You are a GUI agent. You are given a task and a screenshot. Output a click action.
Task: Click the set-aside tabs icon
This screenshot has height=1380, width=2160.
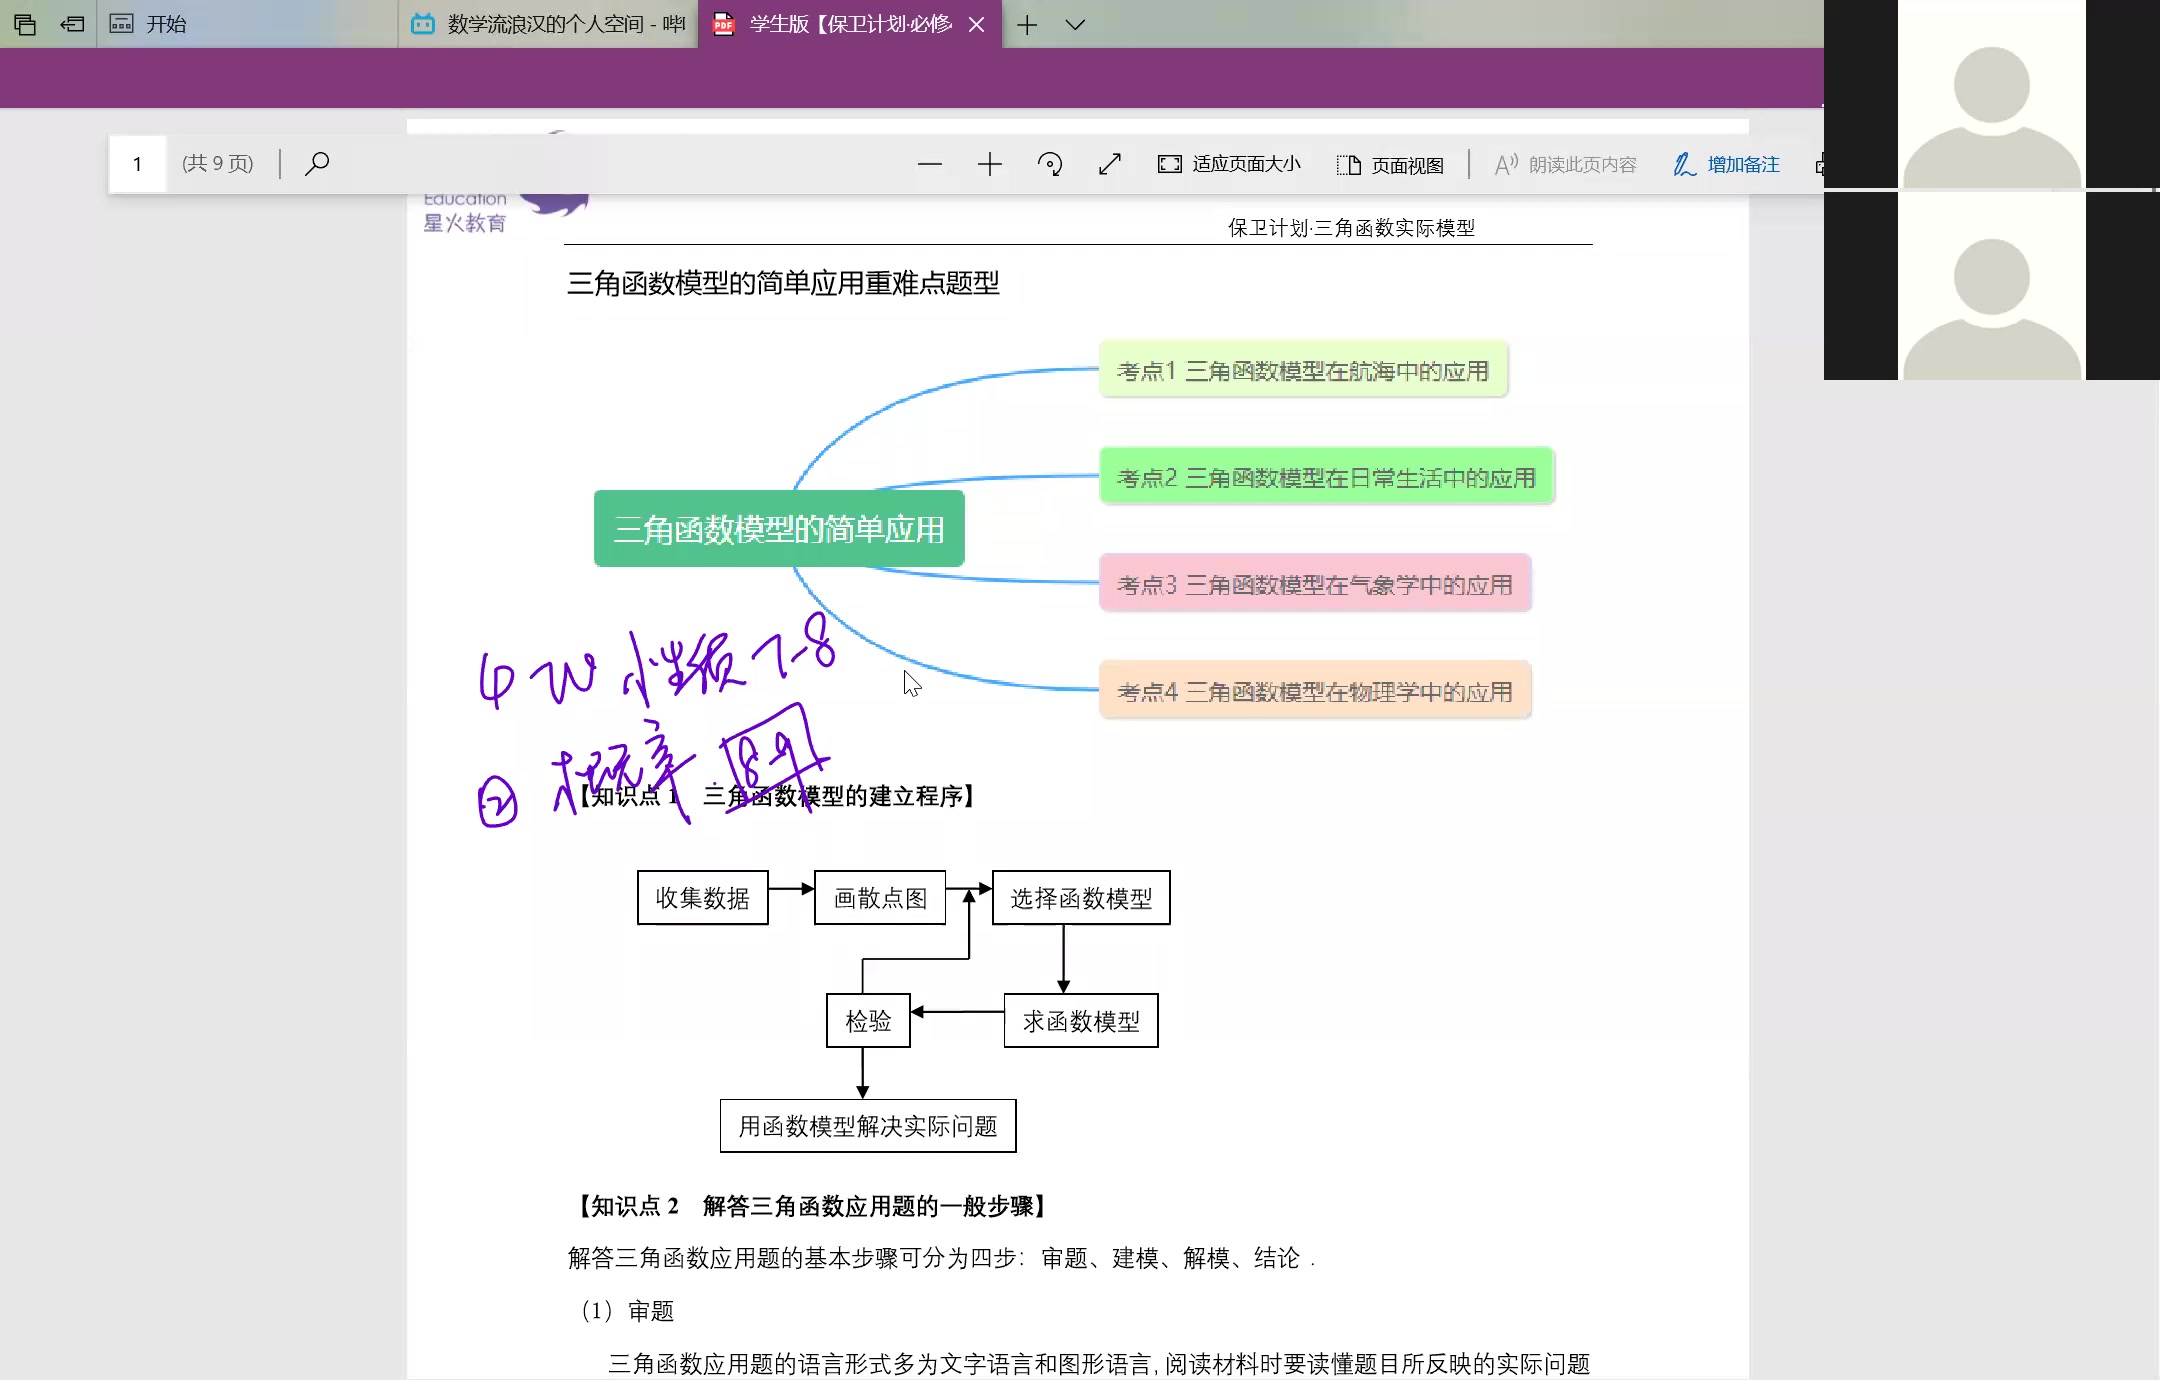coord(72,24)
